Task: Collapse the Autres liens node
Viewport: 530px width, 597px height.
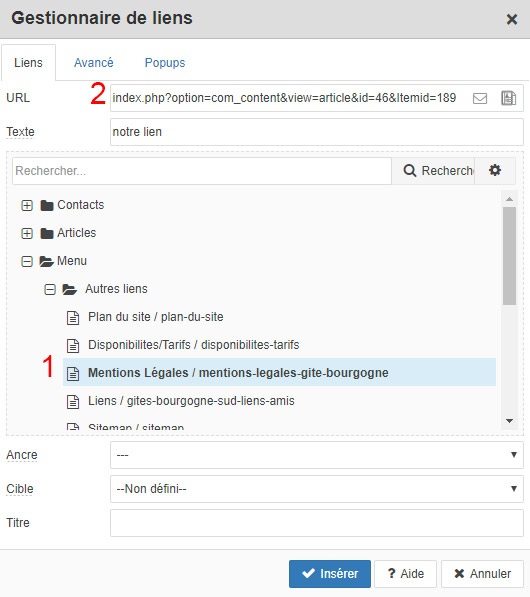Action: (x=50, y=289)
